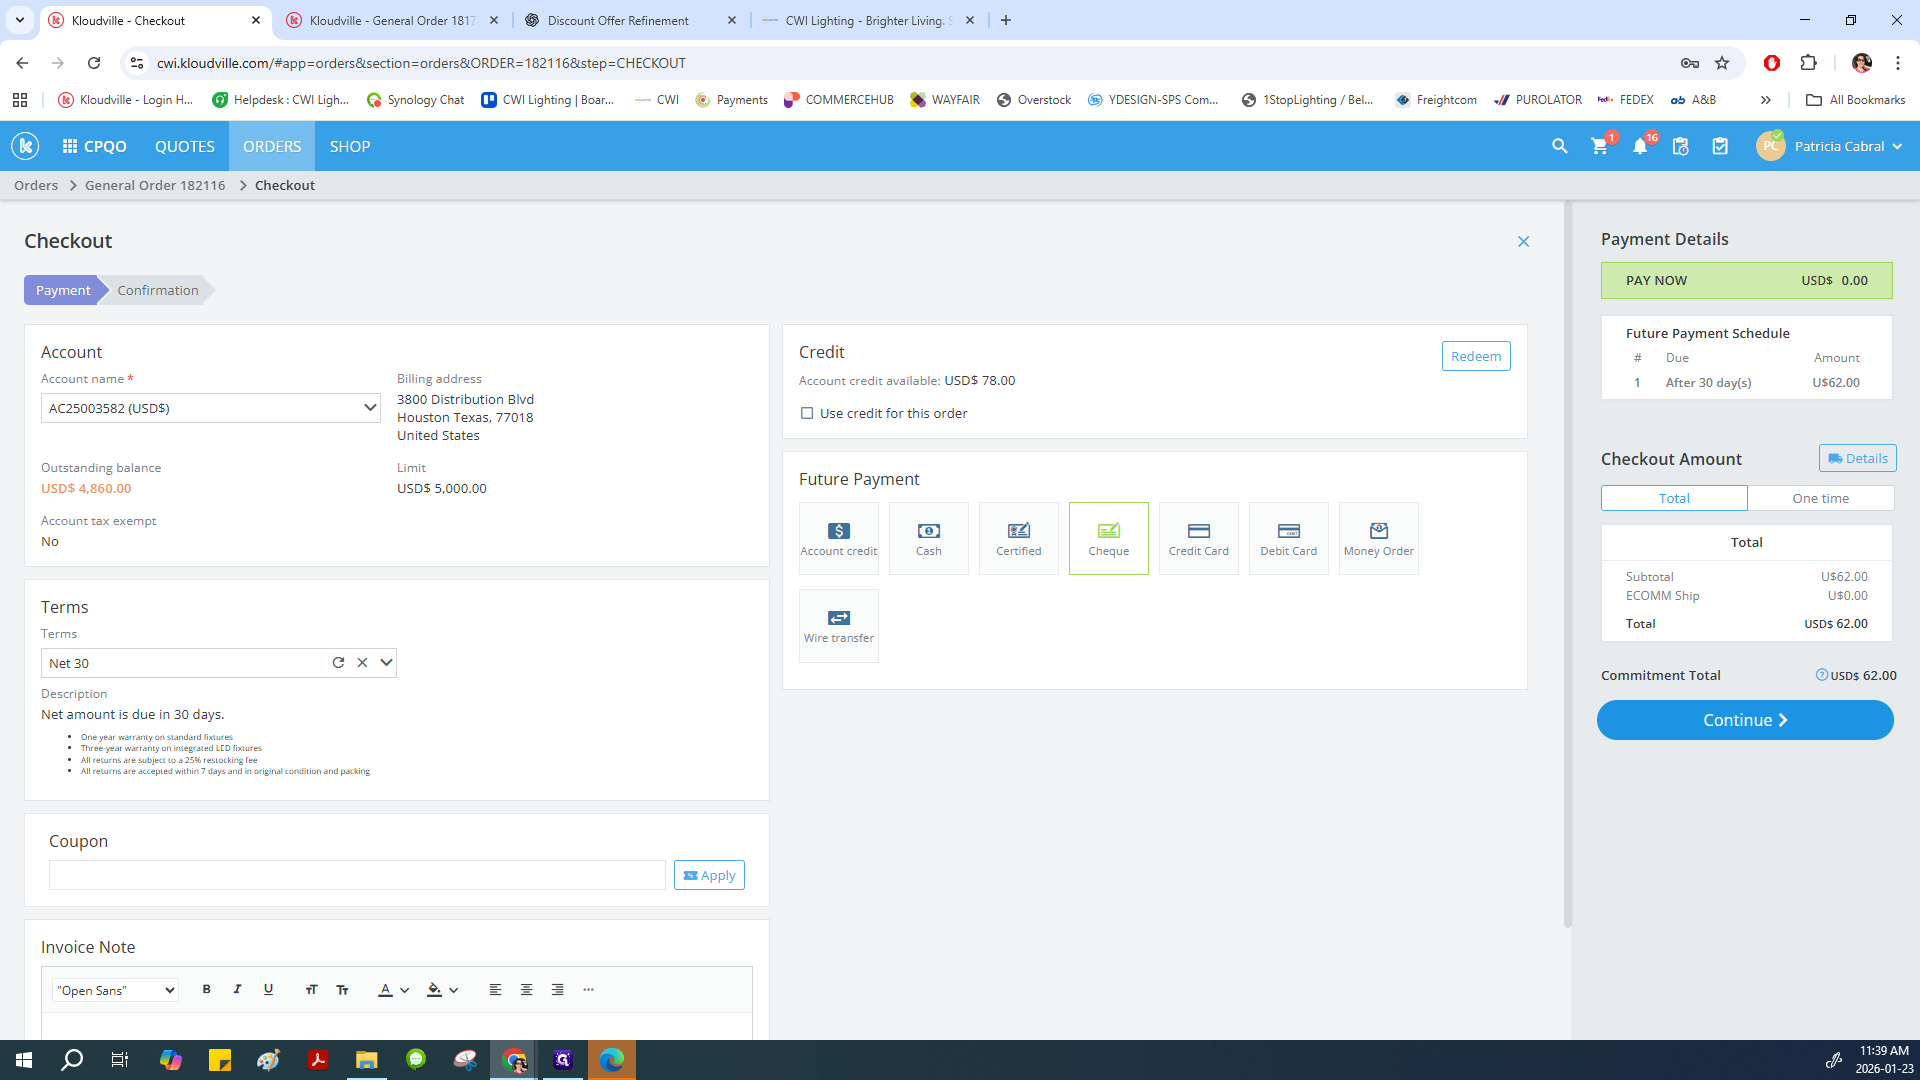This screenshot has width=1920, height=1080.
Task: Open the Open Sans font dropdown
Action: (115, 990)
